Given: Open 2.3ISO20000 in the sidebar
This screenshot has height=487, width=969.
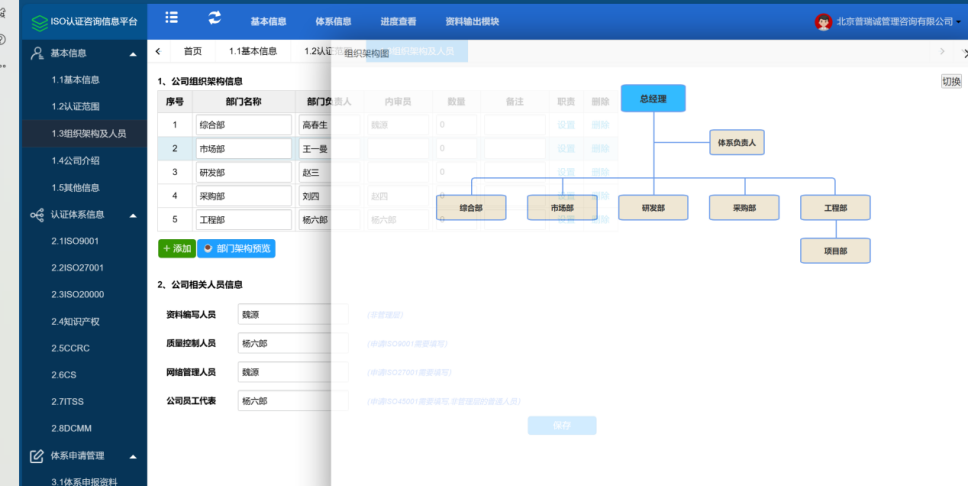Looking at the screenshot, I should (77, 294).
